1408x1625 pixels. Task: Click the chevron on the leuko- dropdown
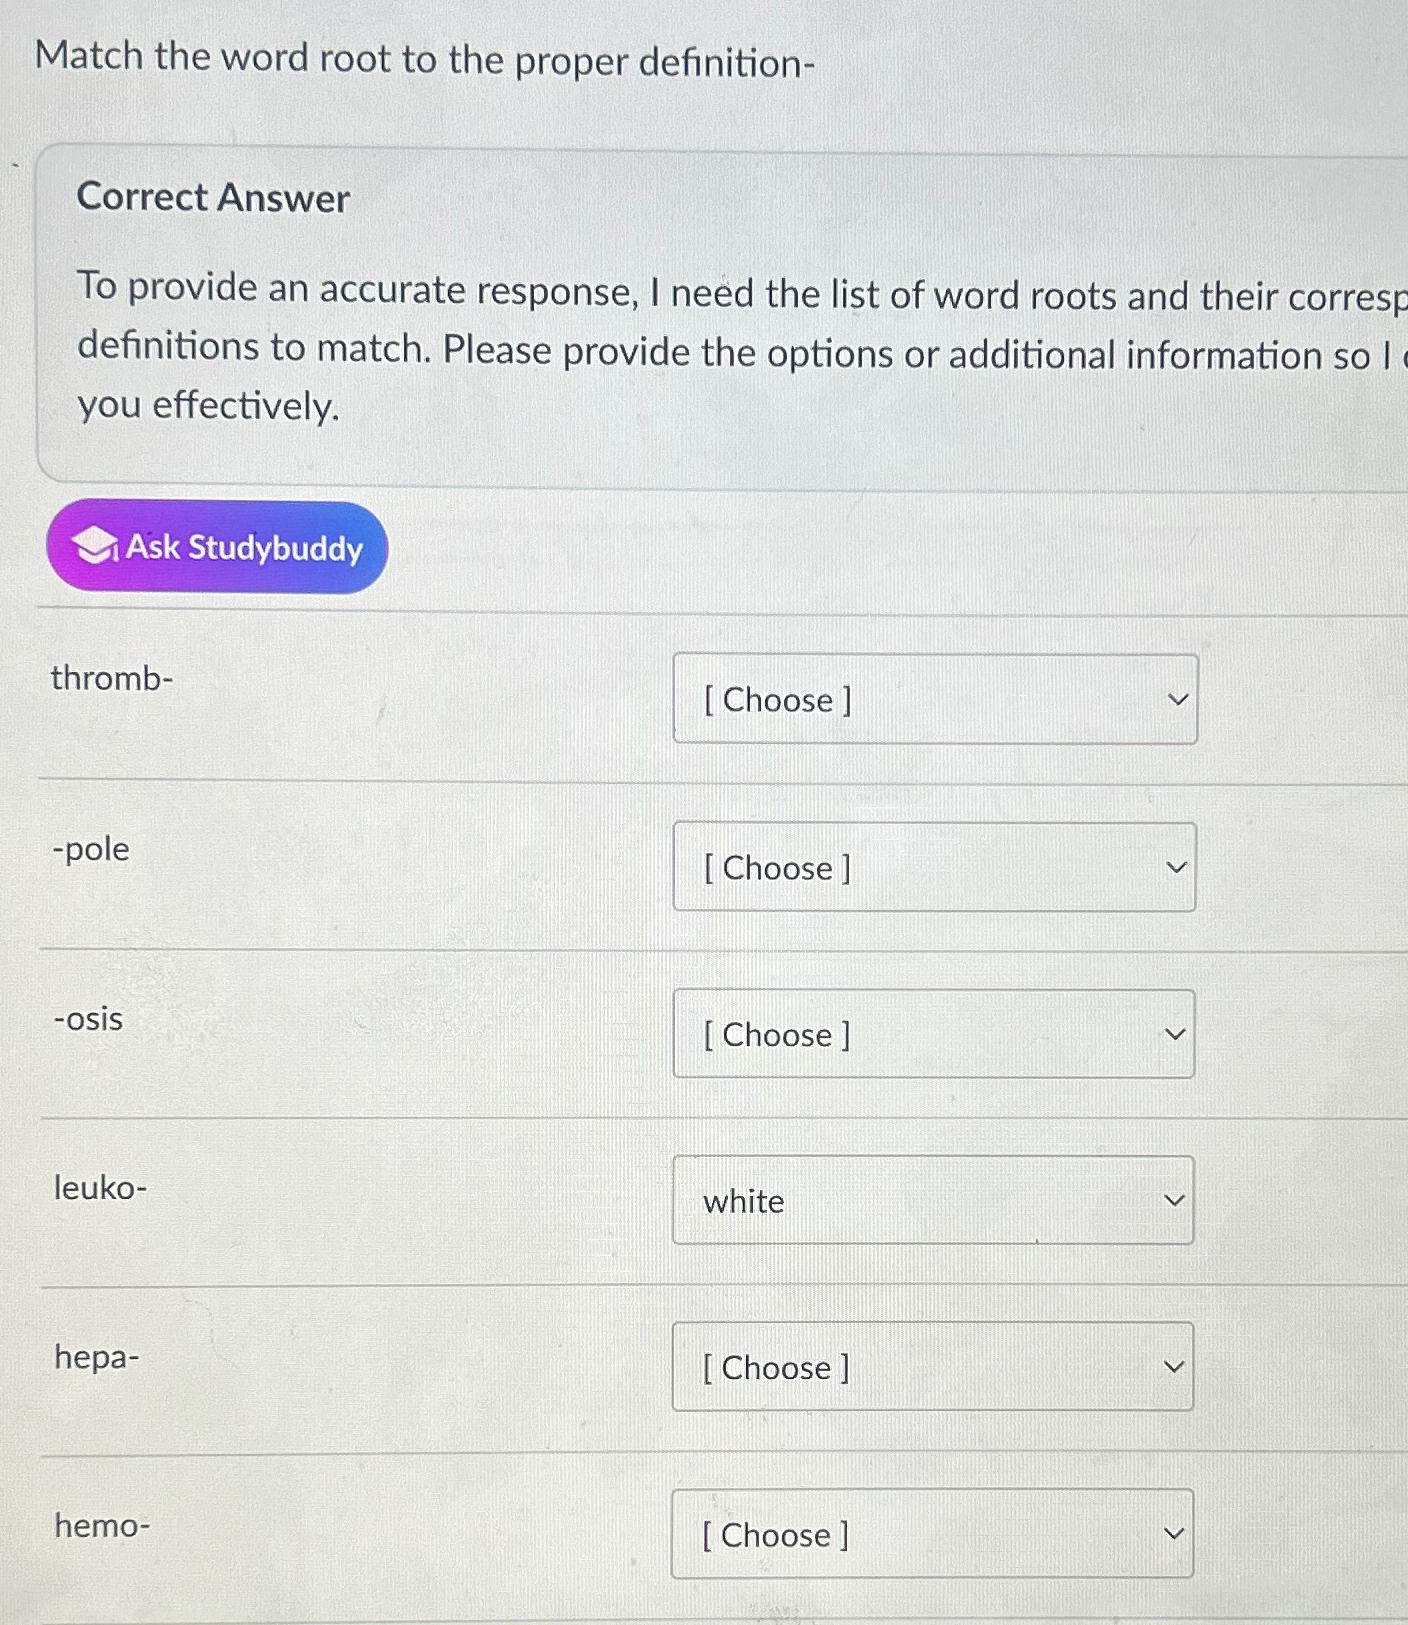(1176, 1201)
